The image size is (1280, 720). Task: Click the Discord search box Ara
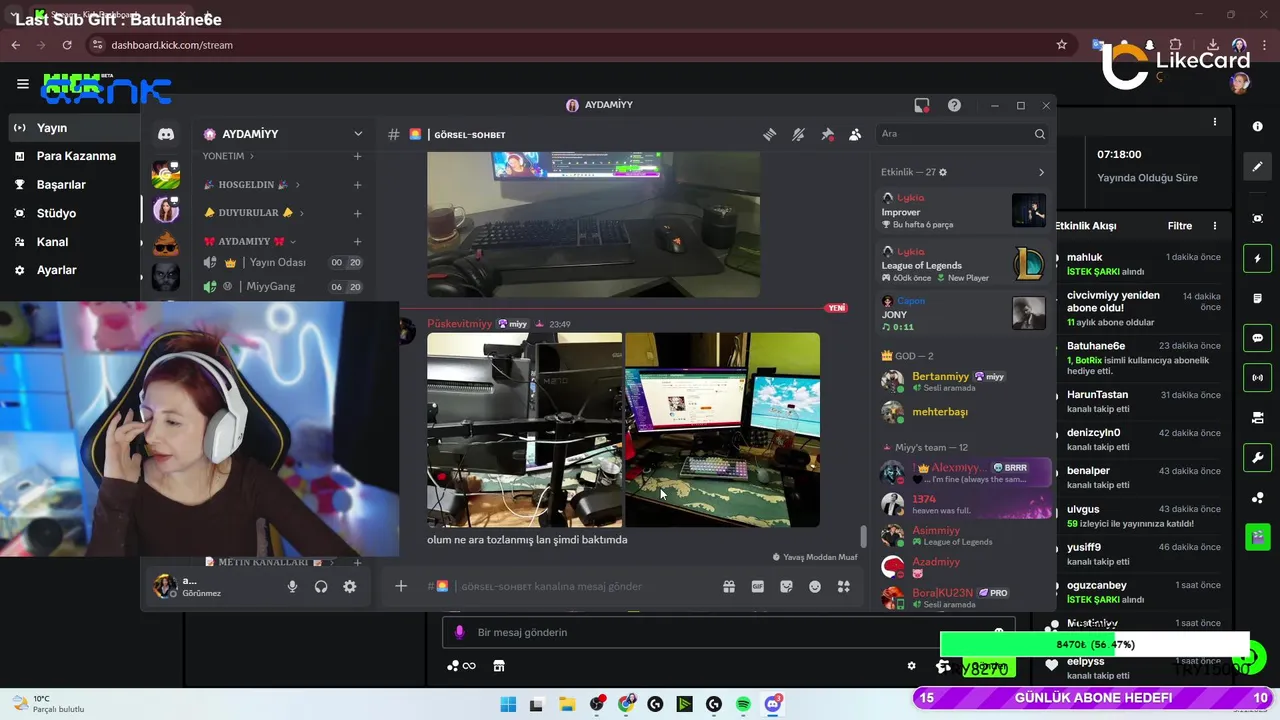point(962,134)
